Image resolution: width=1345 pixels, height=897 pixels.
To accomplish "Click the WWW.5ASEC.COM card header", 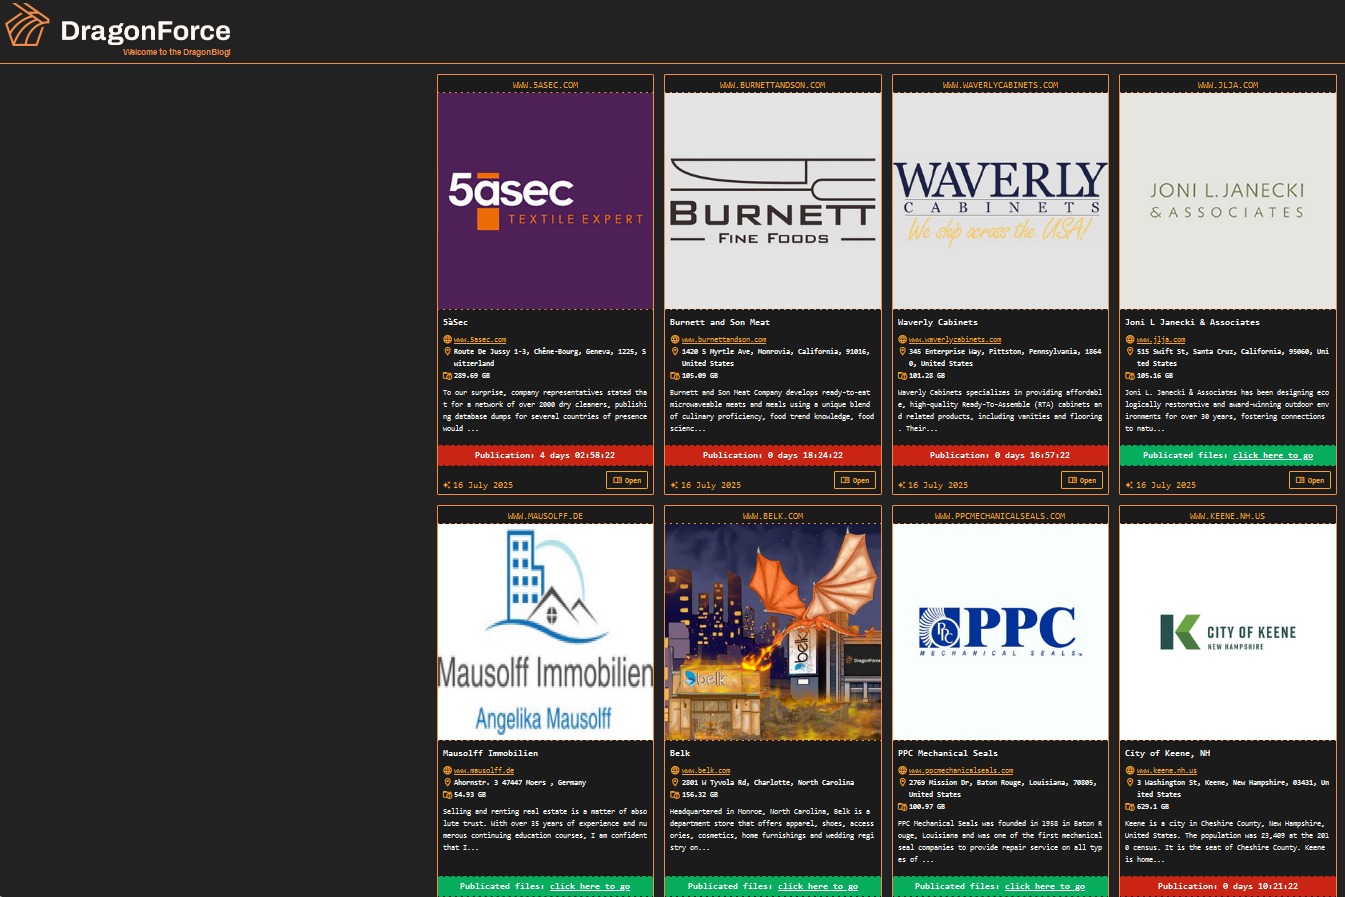I will pyautogui.click(x=545, y=85).
